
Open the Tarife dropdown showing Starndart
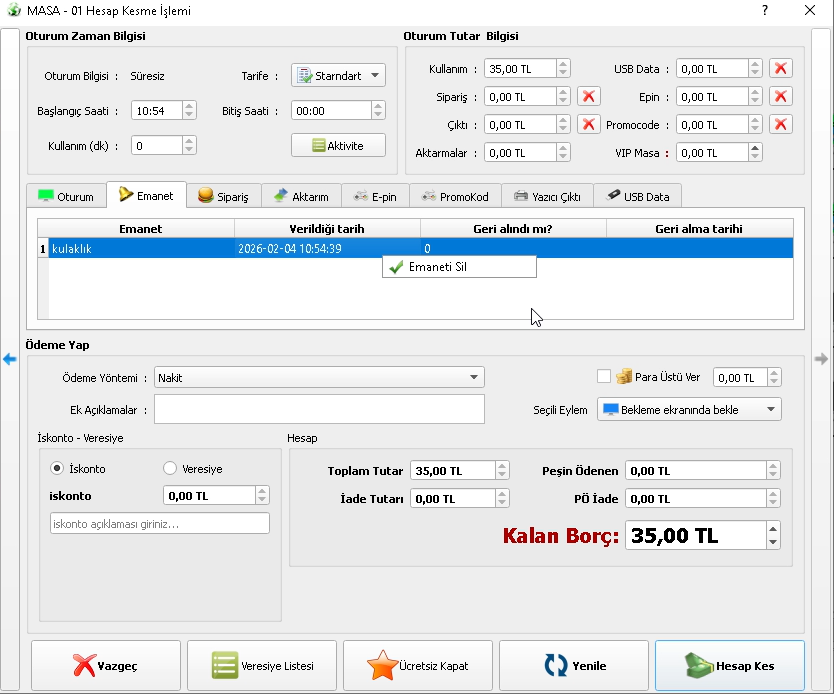tap(338, 76)
